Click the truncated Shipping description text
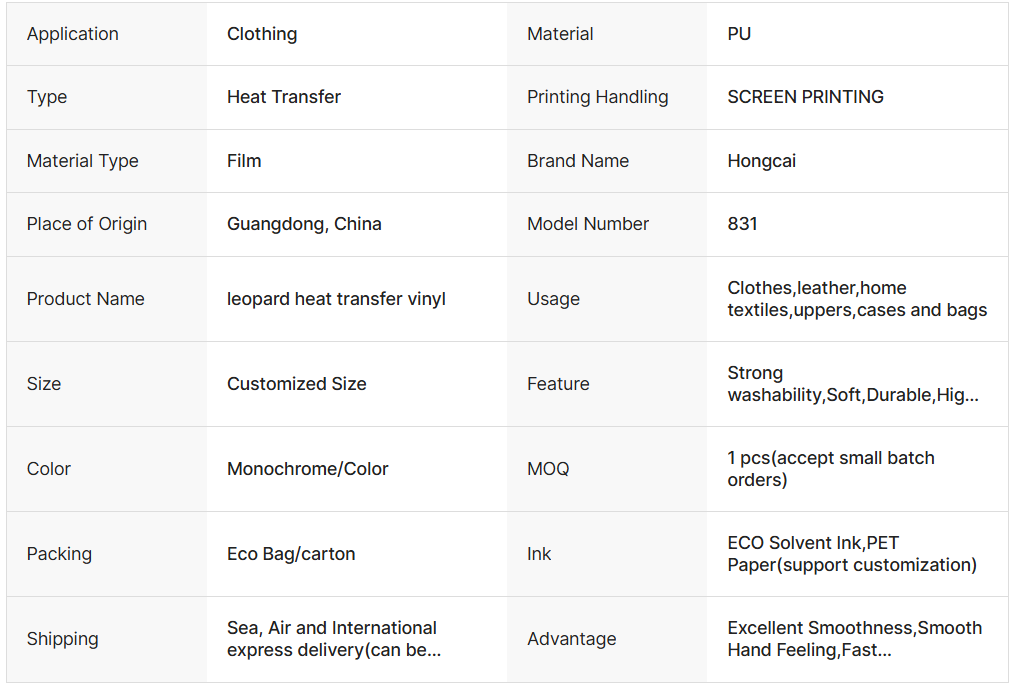Image resolution: width=1010 pixels, height=686 pixels. pos(334,639)
